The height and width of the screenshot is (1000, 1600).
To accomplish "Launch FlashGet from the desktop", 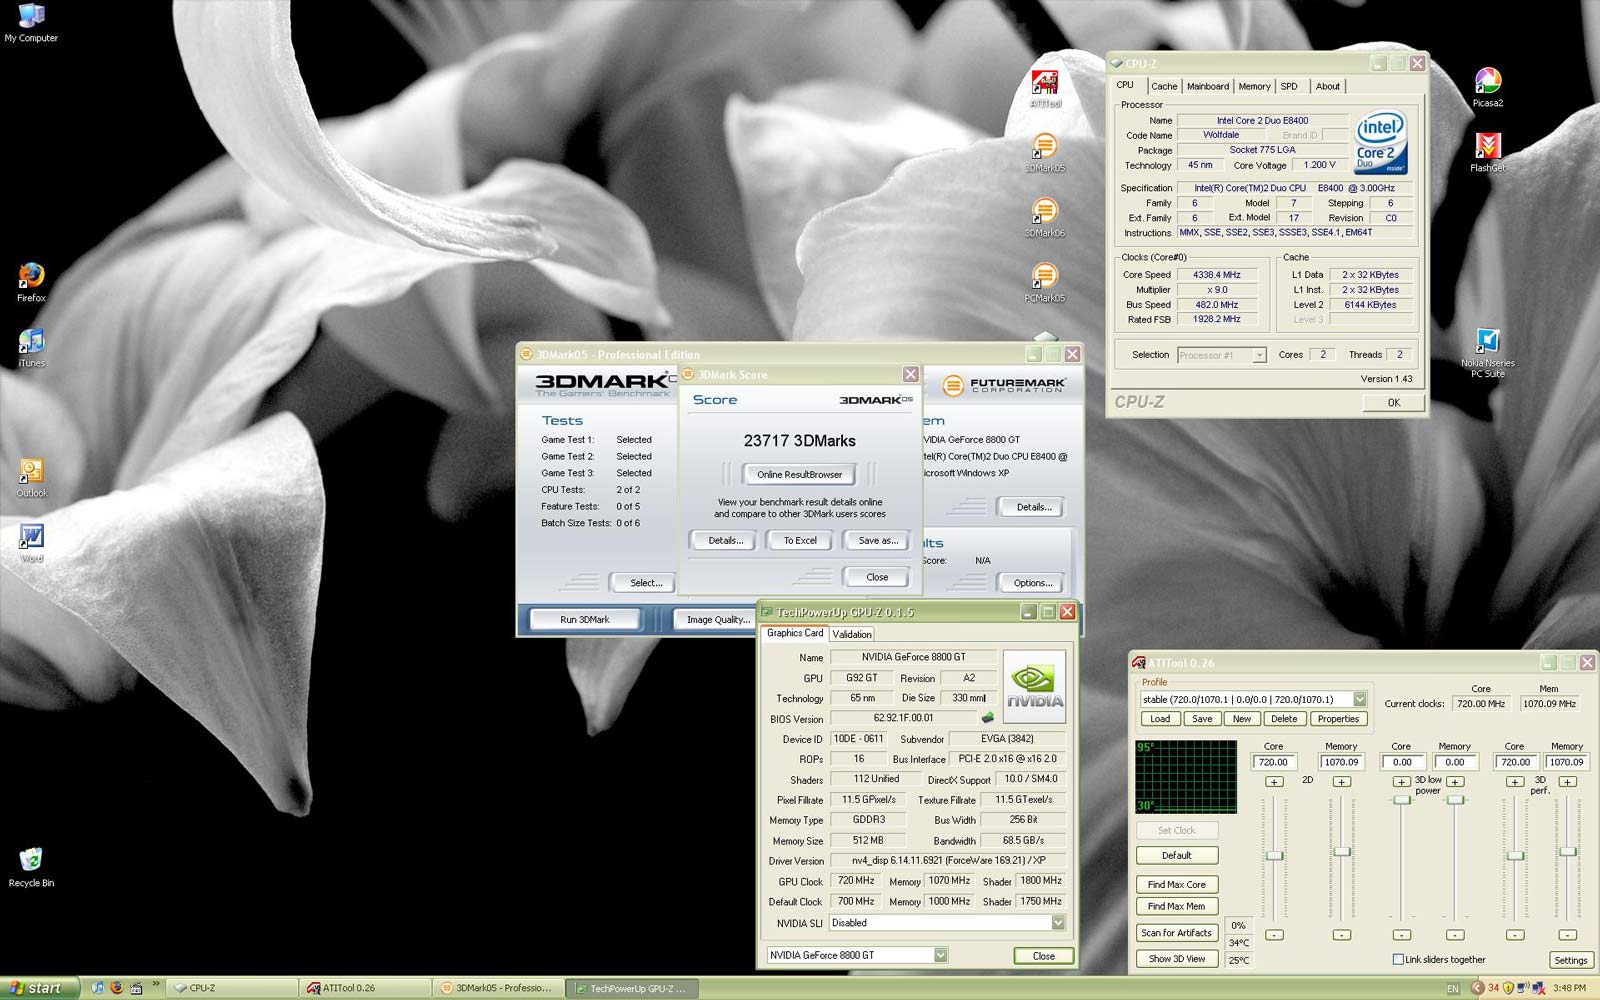I will [x=1487, y=152].
